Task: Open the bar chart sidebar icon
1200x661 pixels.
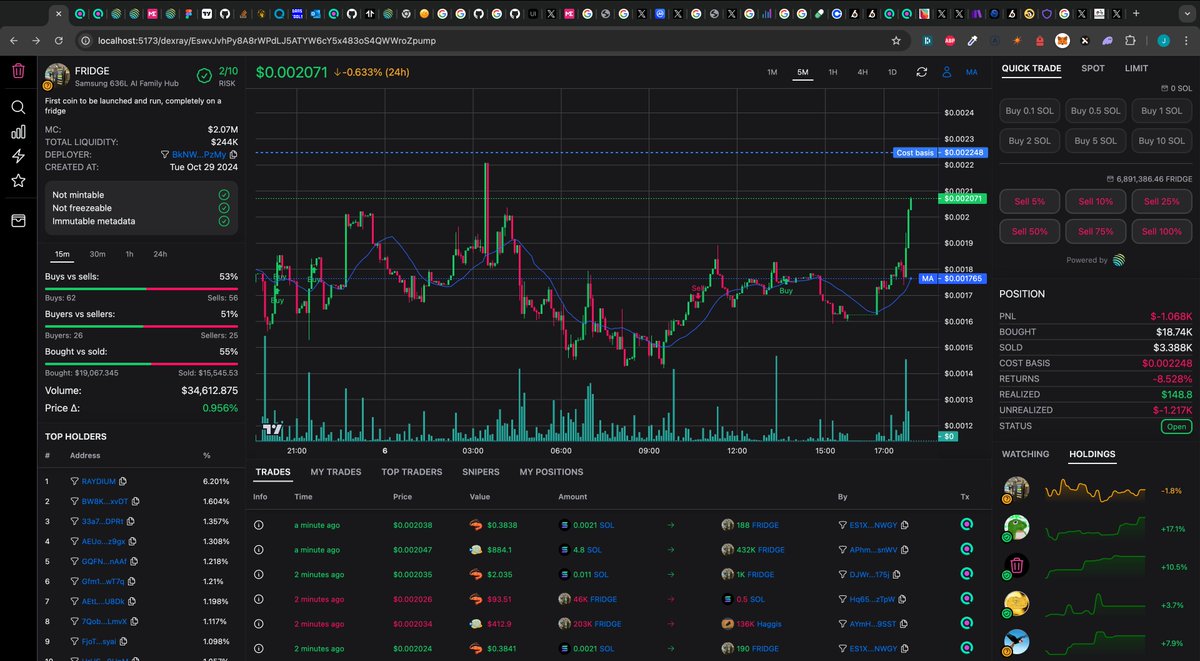Action: point(18,132)
